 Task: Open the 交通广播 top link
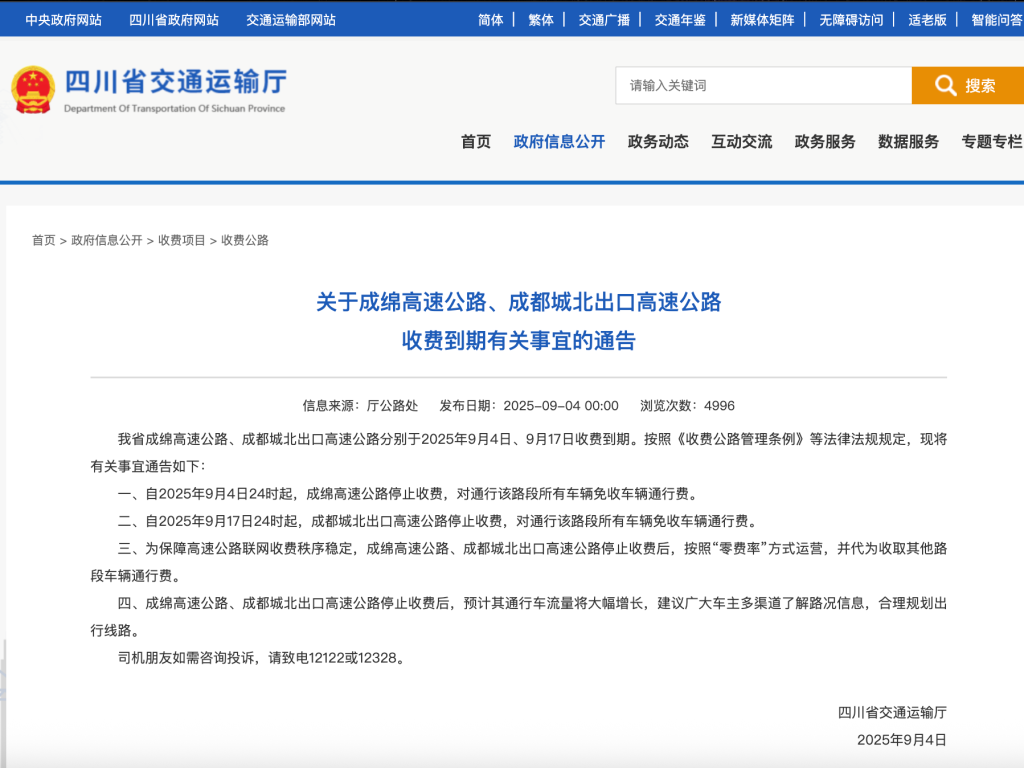[604, 20]
